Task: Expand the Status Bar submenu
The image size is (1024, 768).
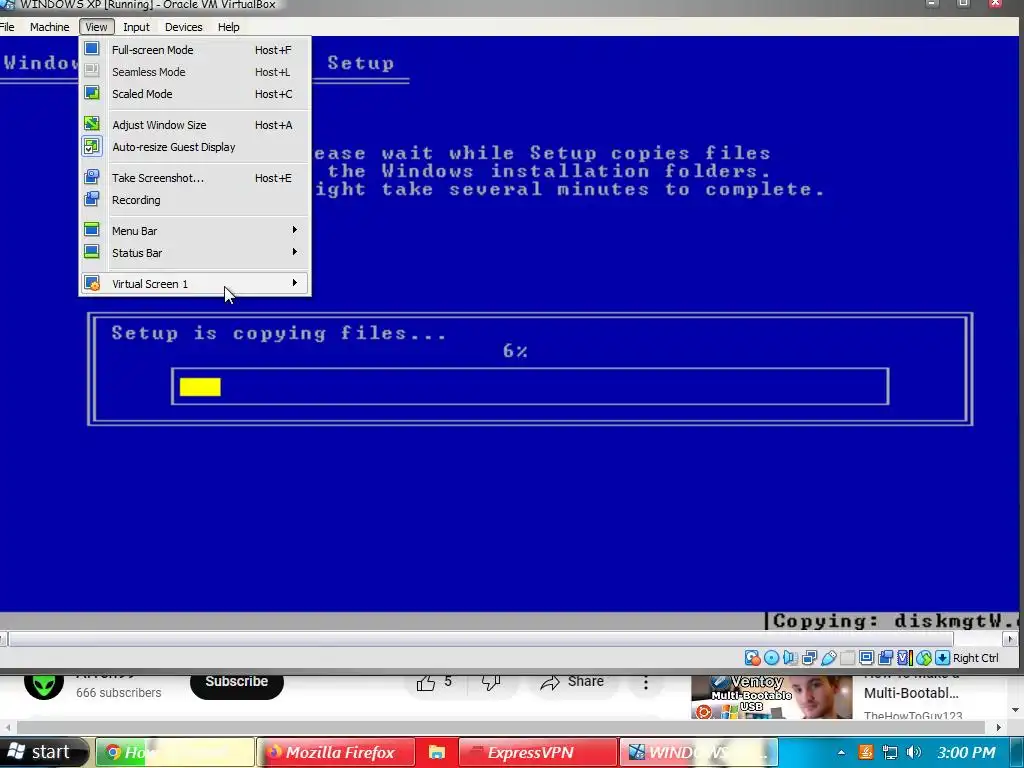Action: tap(195, 253)
